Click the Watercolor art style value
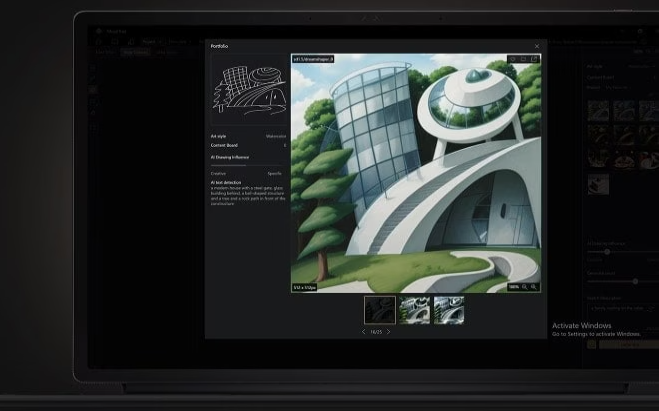Screen dimensions: 659x411 point(275,136)
